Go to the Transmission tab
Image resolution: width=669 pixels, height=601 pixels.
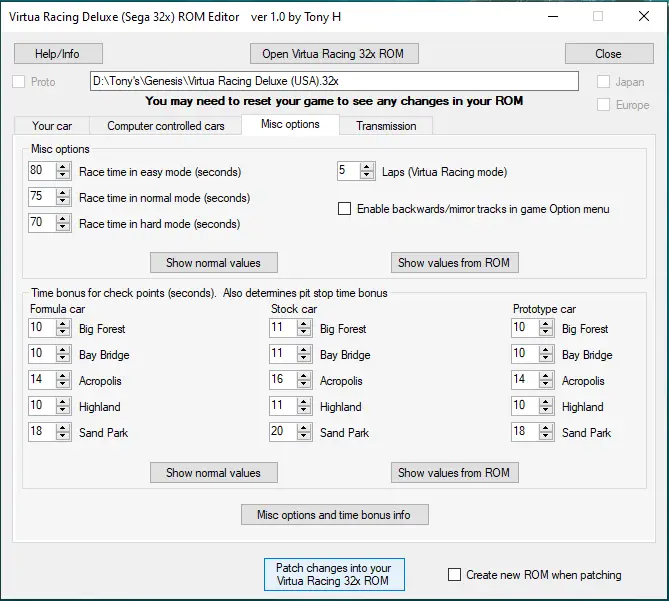pos(386,126)
